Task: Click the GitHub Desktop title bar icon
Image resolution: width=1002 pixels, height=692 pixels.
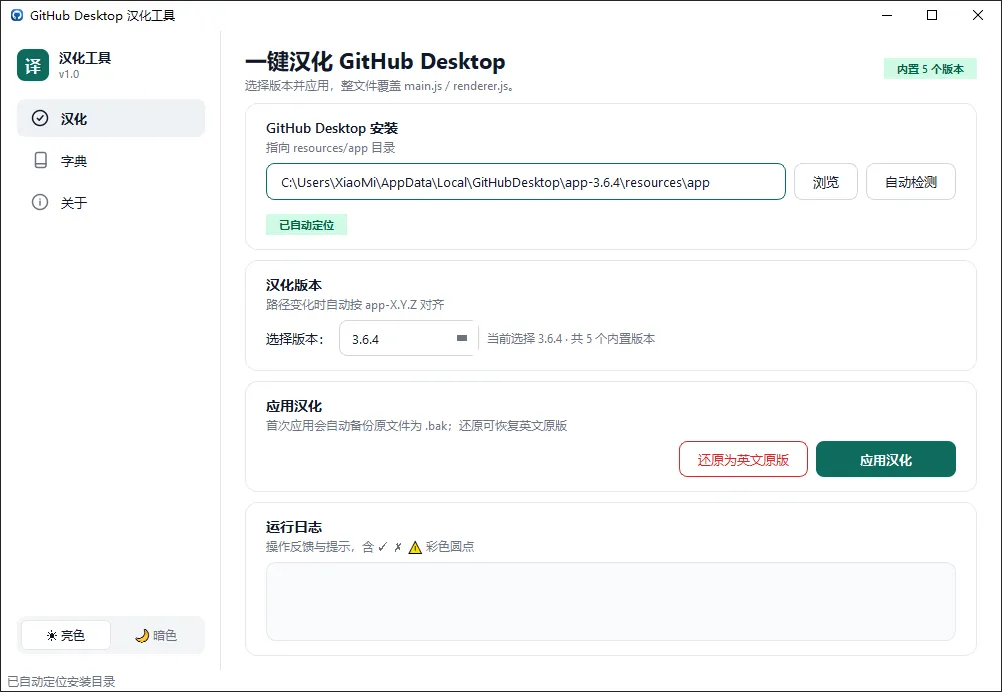Action: tap(17, 15)
